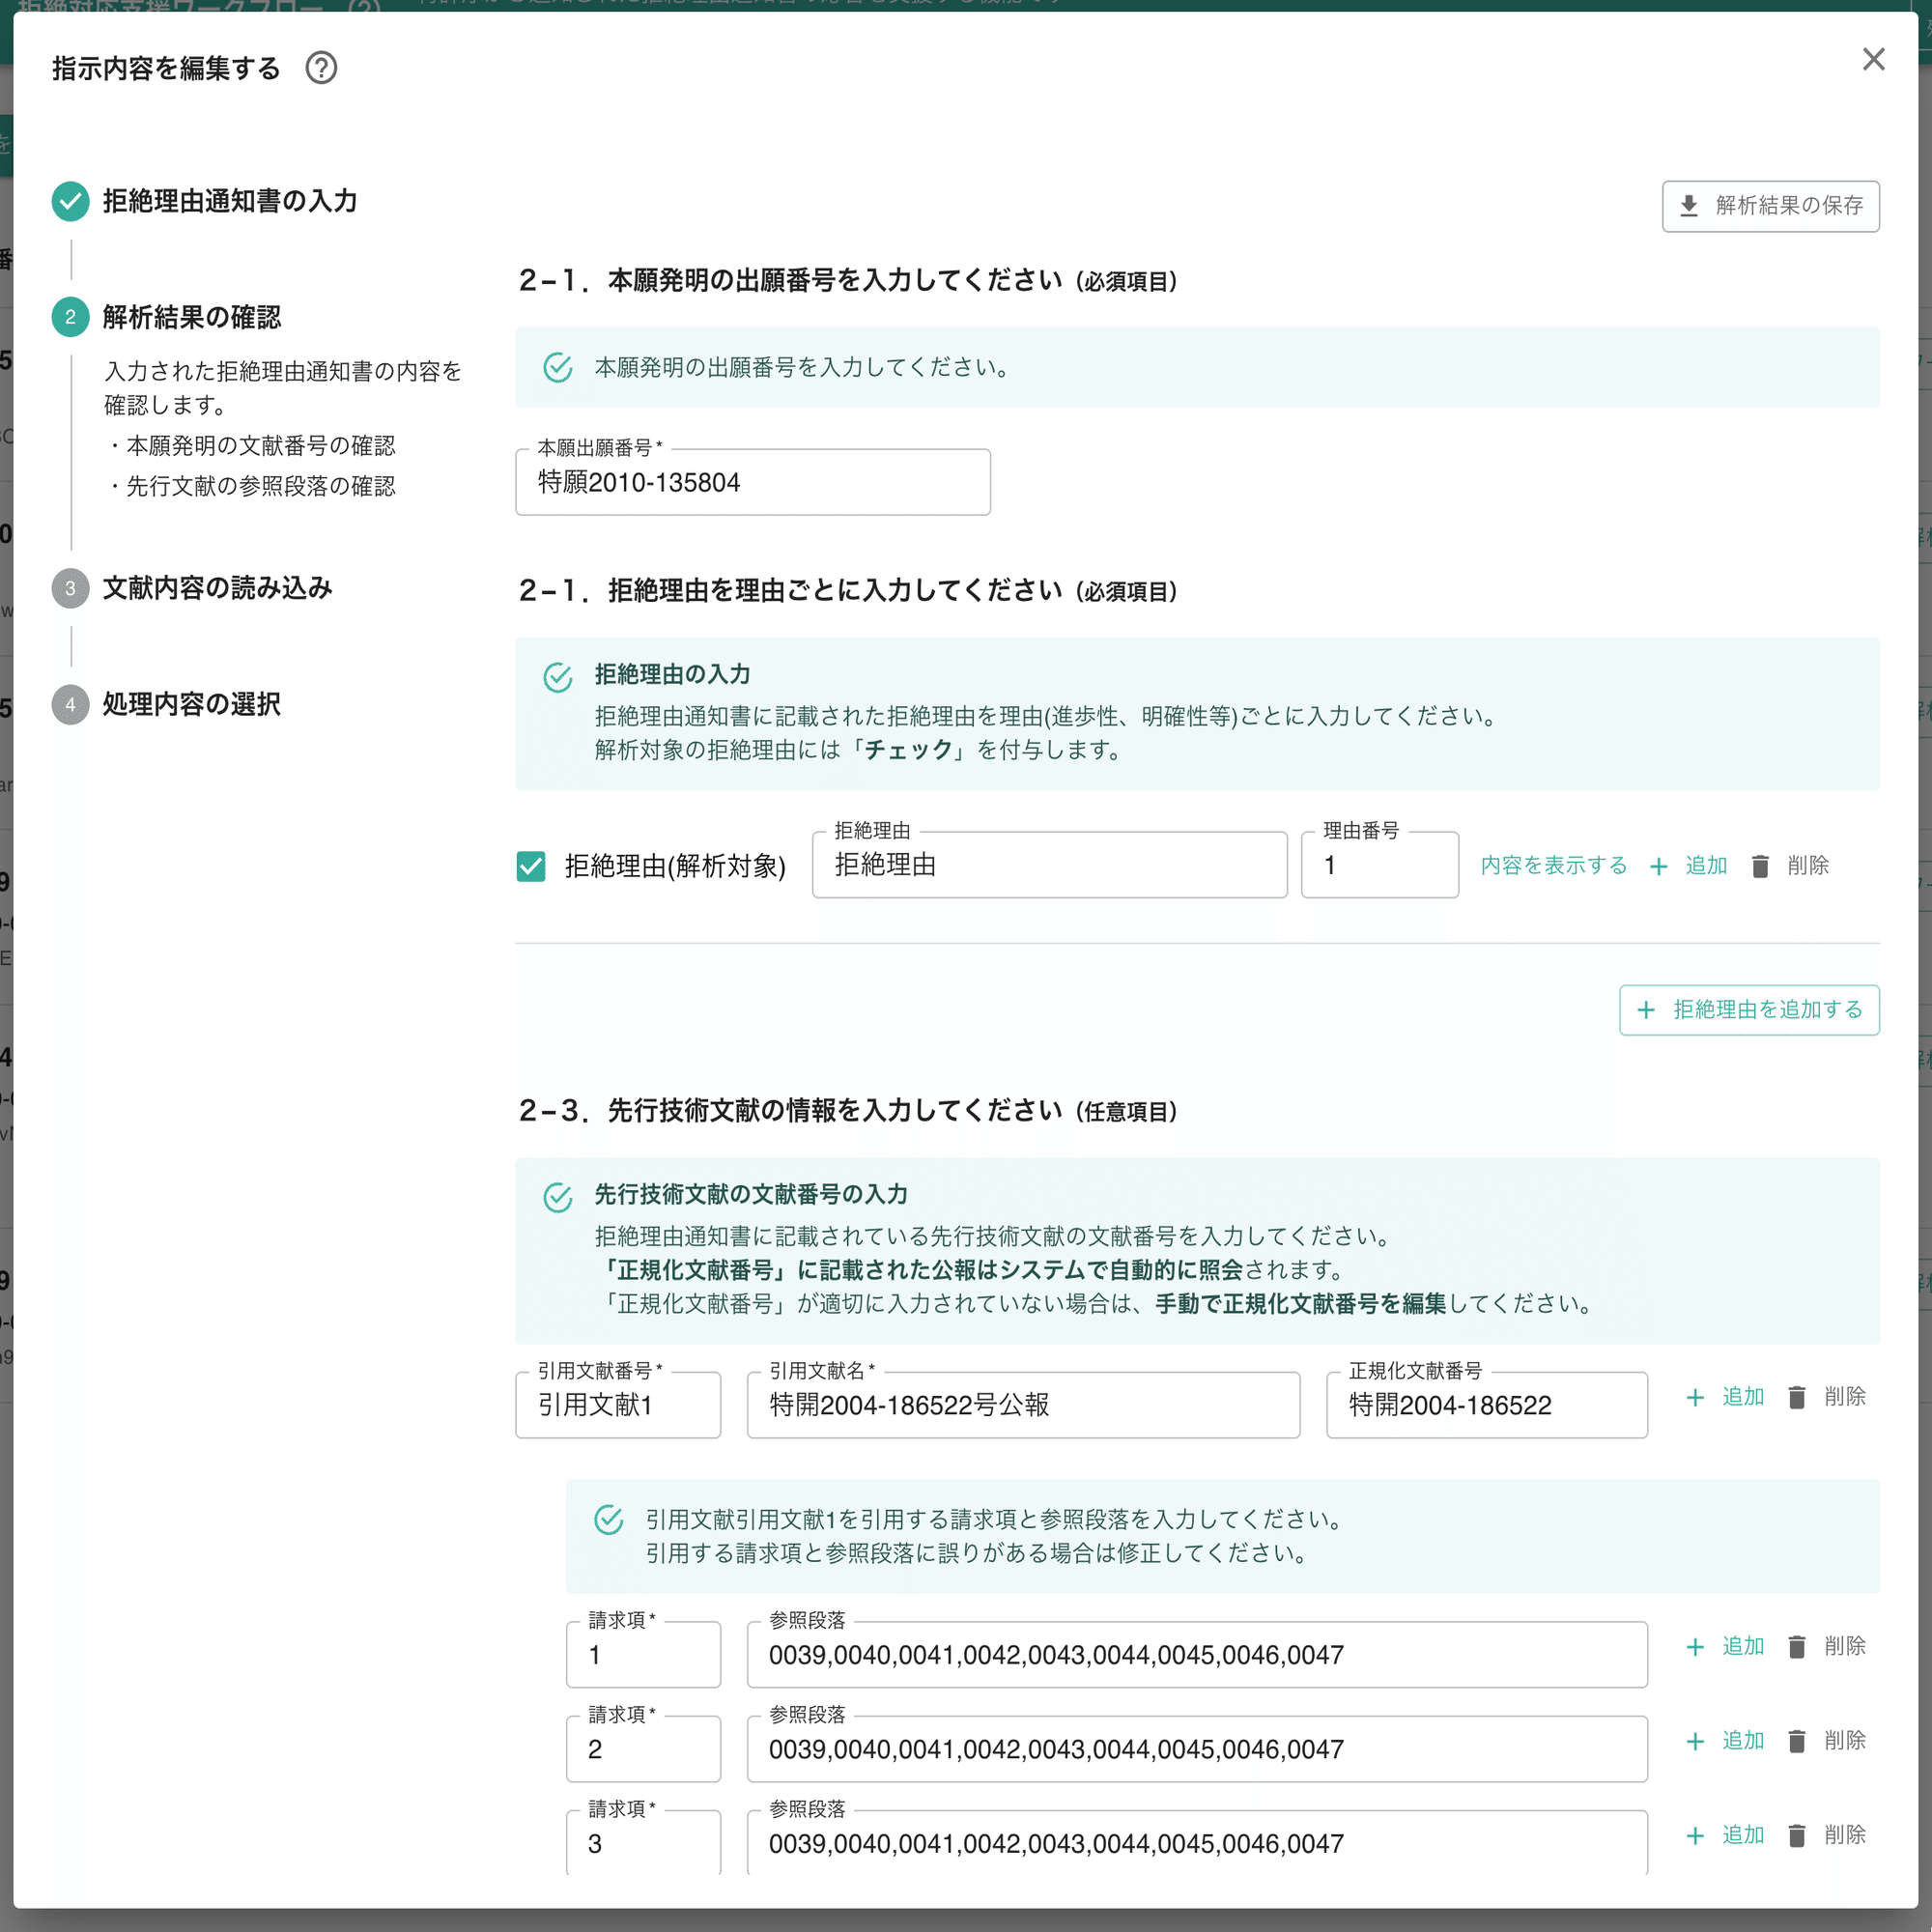1932x1932 pixels.
Task: Click the trash 削除 icon for 請求項 1 row
Action: click(1797, 1646)
